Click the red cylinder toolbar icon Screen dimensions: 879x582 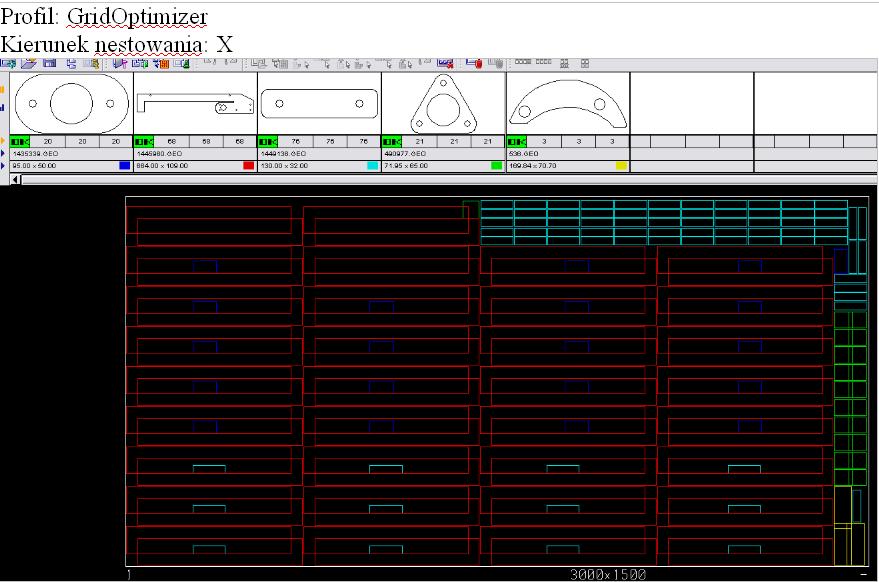pyautogui.click(x=474, y=63)
